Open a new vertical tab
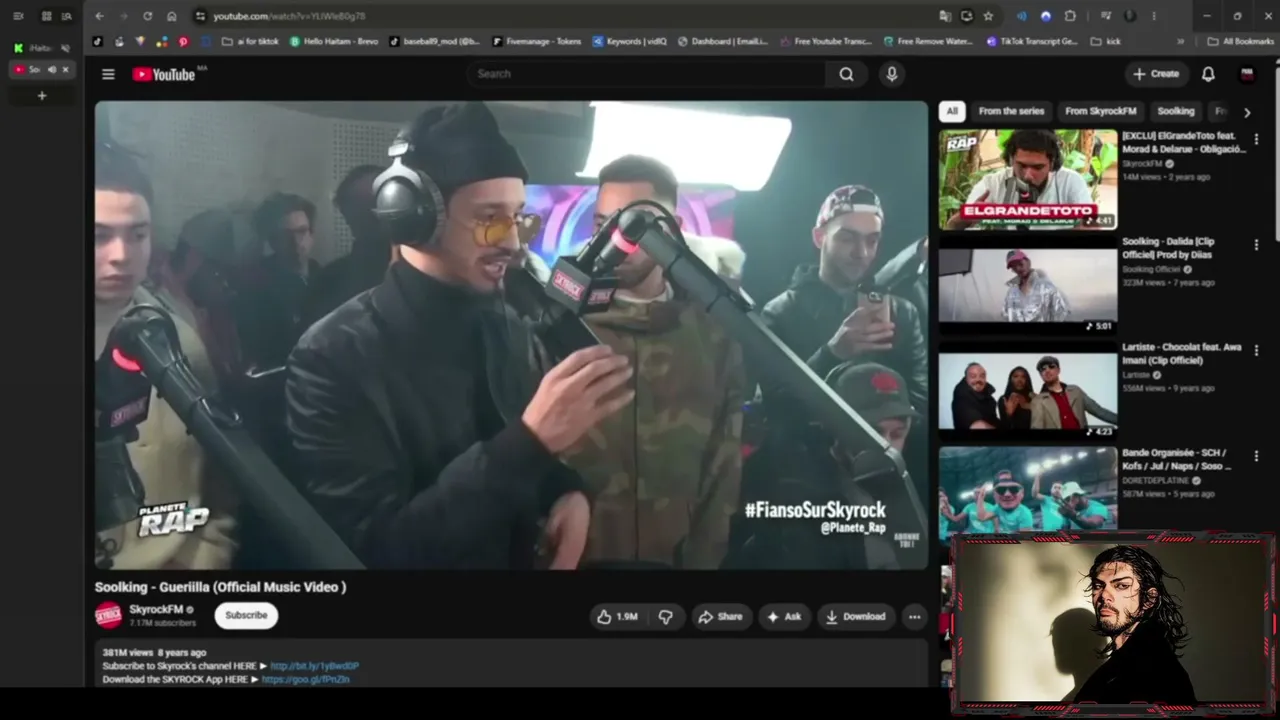The width and height of the screenshot is (1280, 720). [42, 96]
